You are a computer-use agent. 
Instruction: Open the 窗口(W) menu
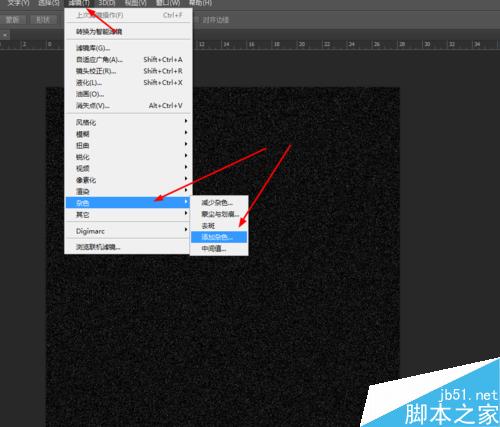pyautogui.click(x=168, y=3)
